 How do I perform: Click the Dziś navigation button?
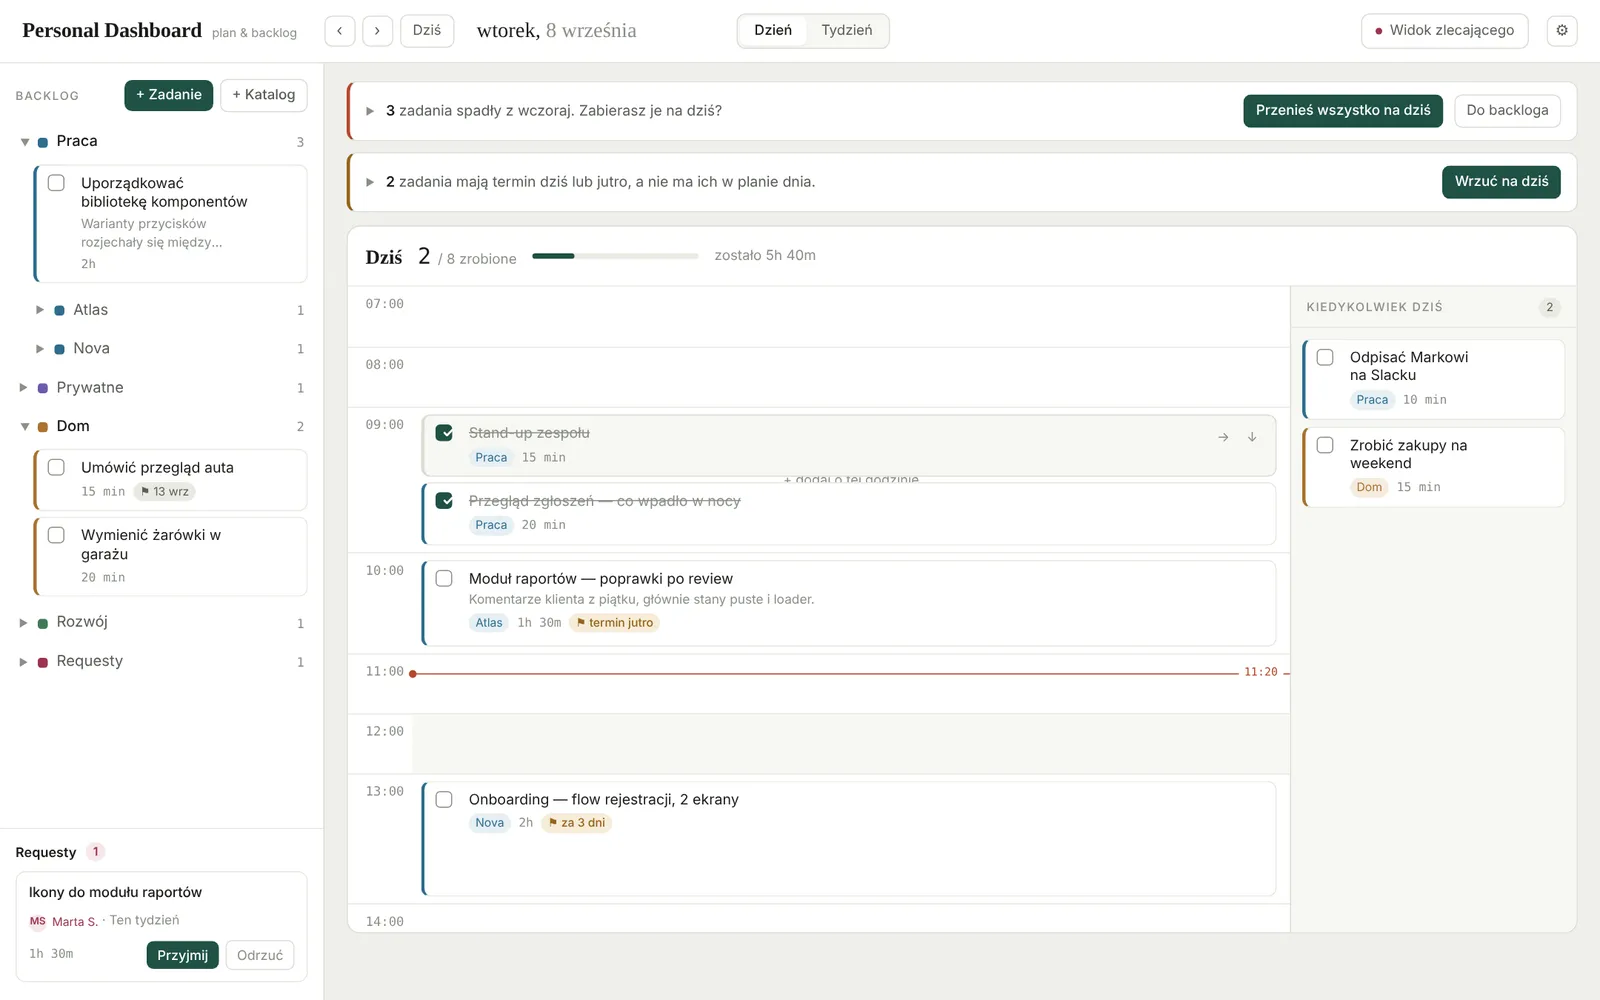coord(427,31)
